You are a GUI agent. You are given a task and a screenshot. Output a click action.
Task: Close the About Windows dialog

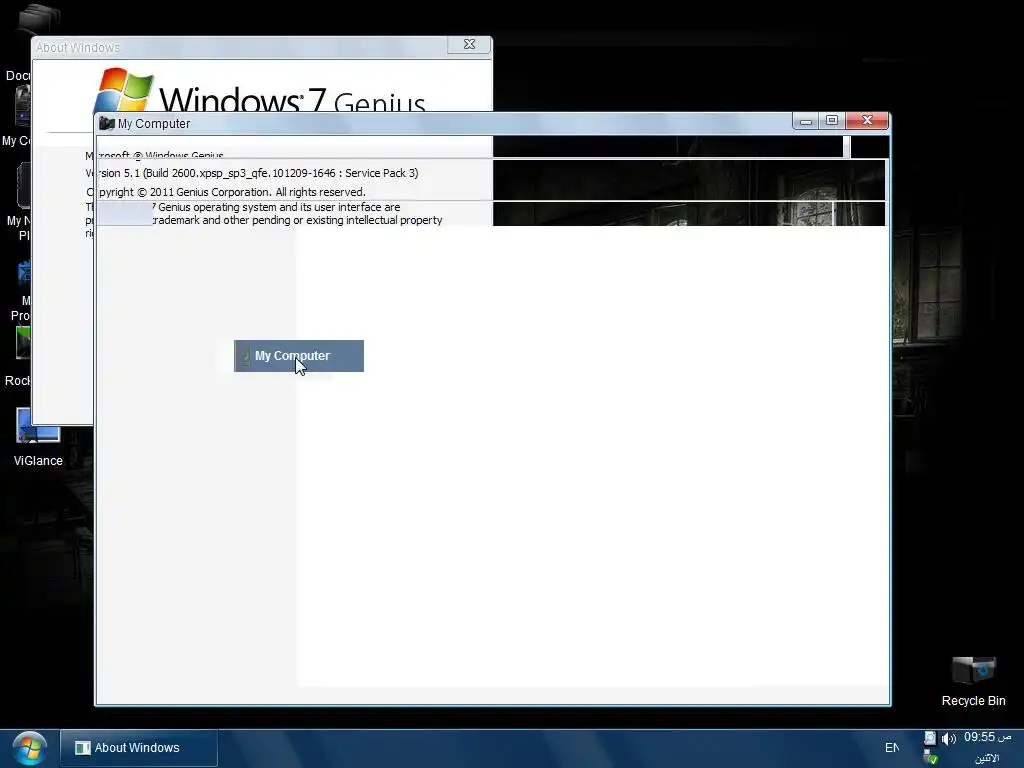(x=469, y=44)
